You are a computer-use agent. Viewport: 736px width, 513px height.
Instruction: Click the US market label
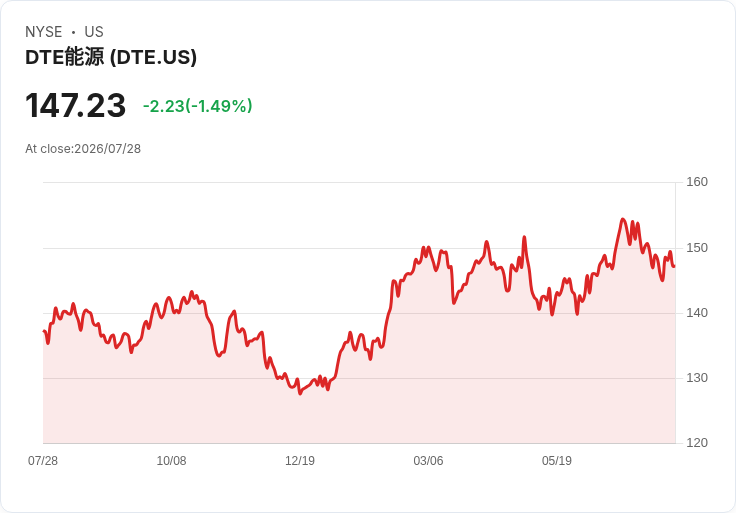click(x=94, y=32)
